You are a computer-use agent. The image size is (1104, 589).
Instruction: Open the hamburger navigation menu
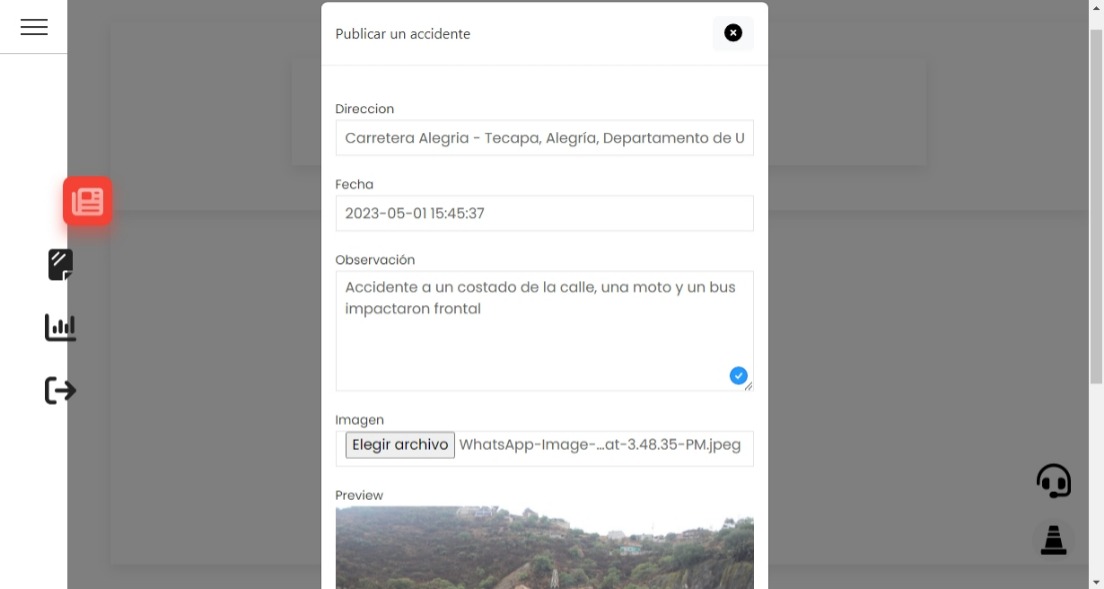[33, 27]
